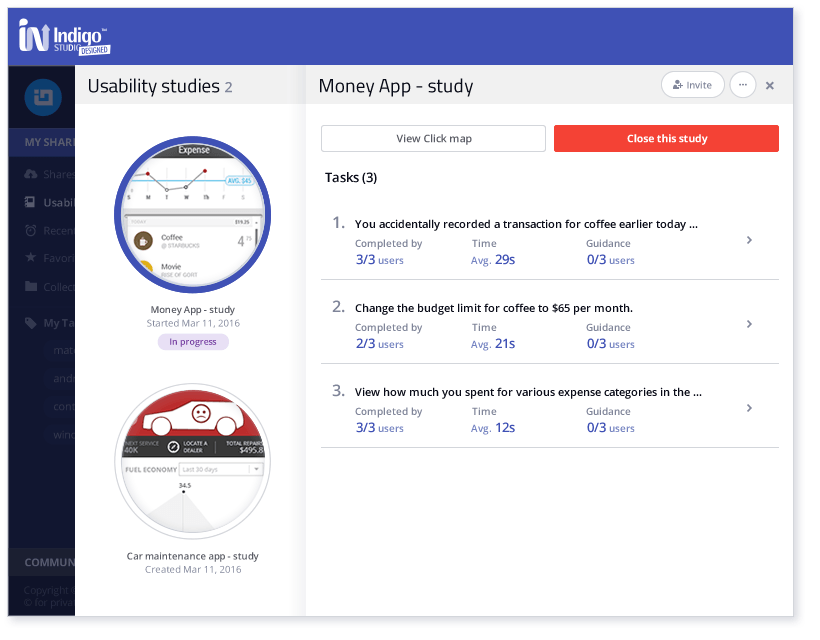The height and width of the screenshot is (640, 820).
Task: Click the Usability book icon in sidebar
Action: 30,202
